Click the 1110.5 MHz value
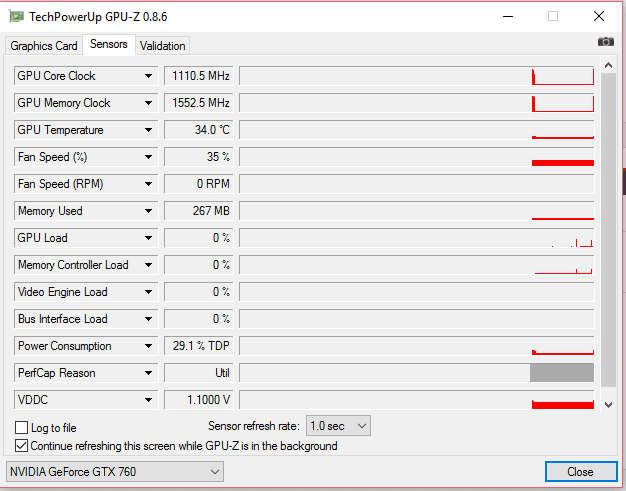626x491 pixels. [x=198, y=76]
